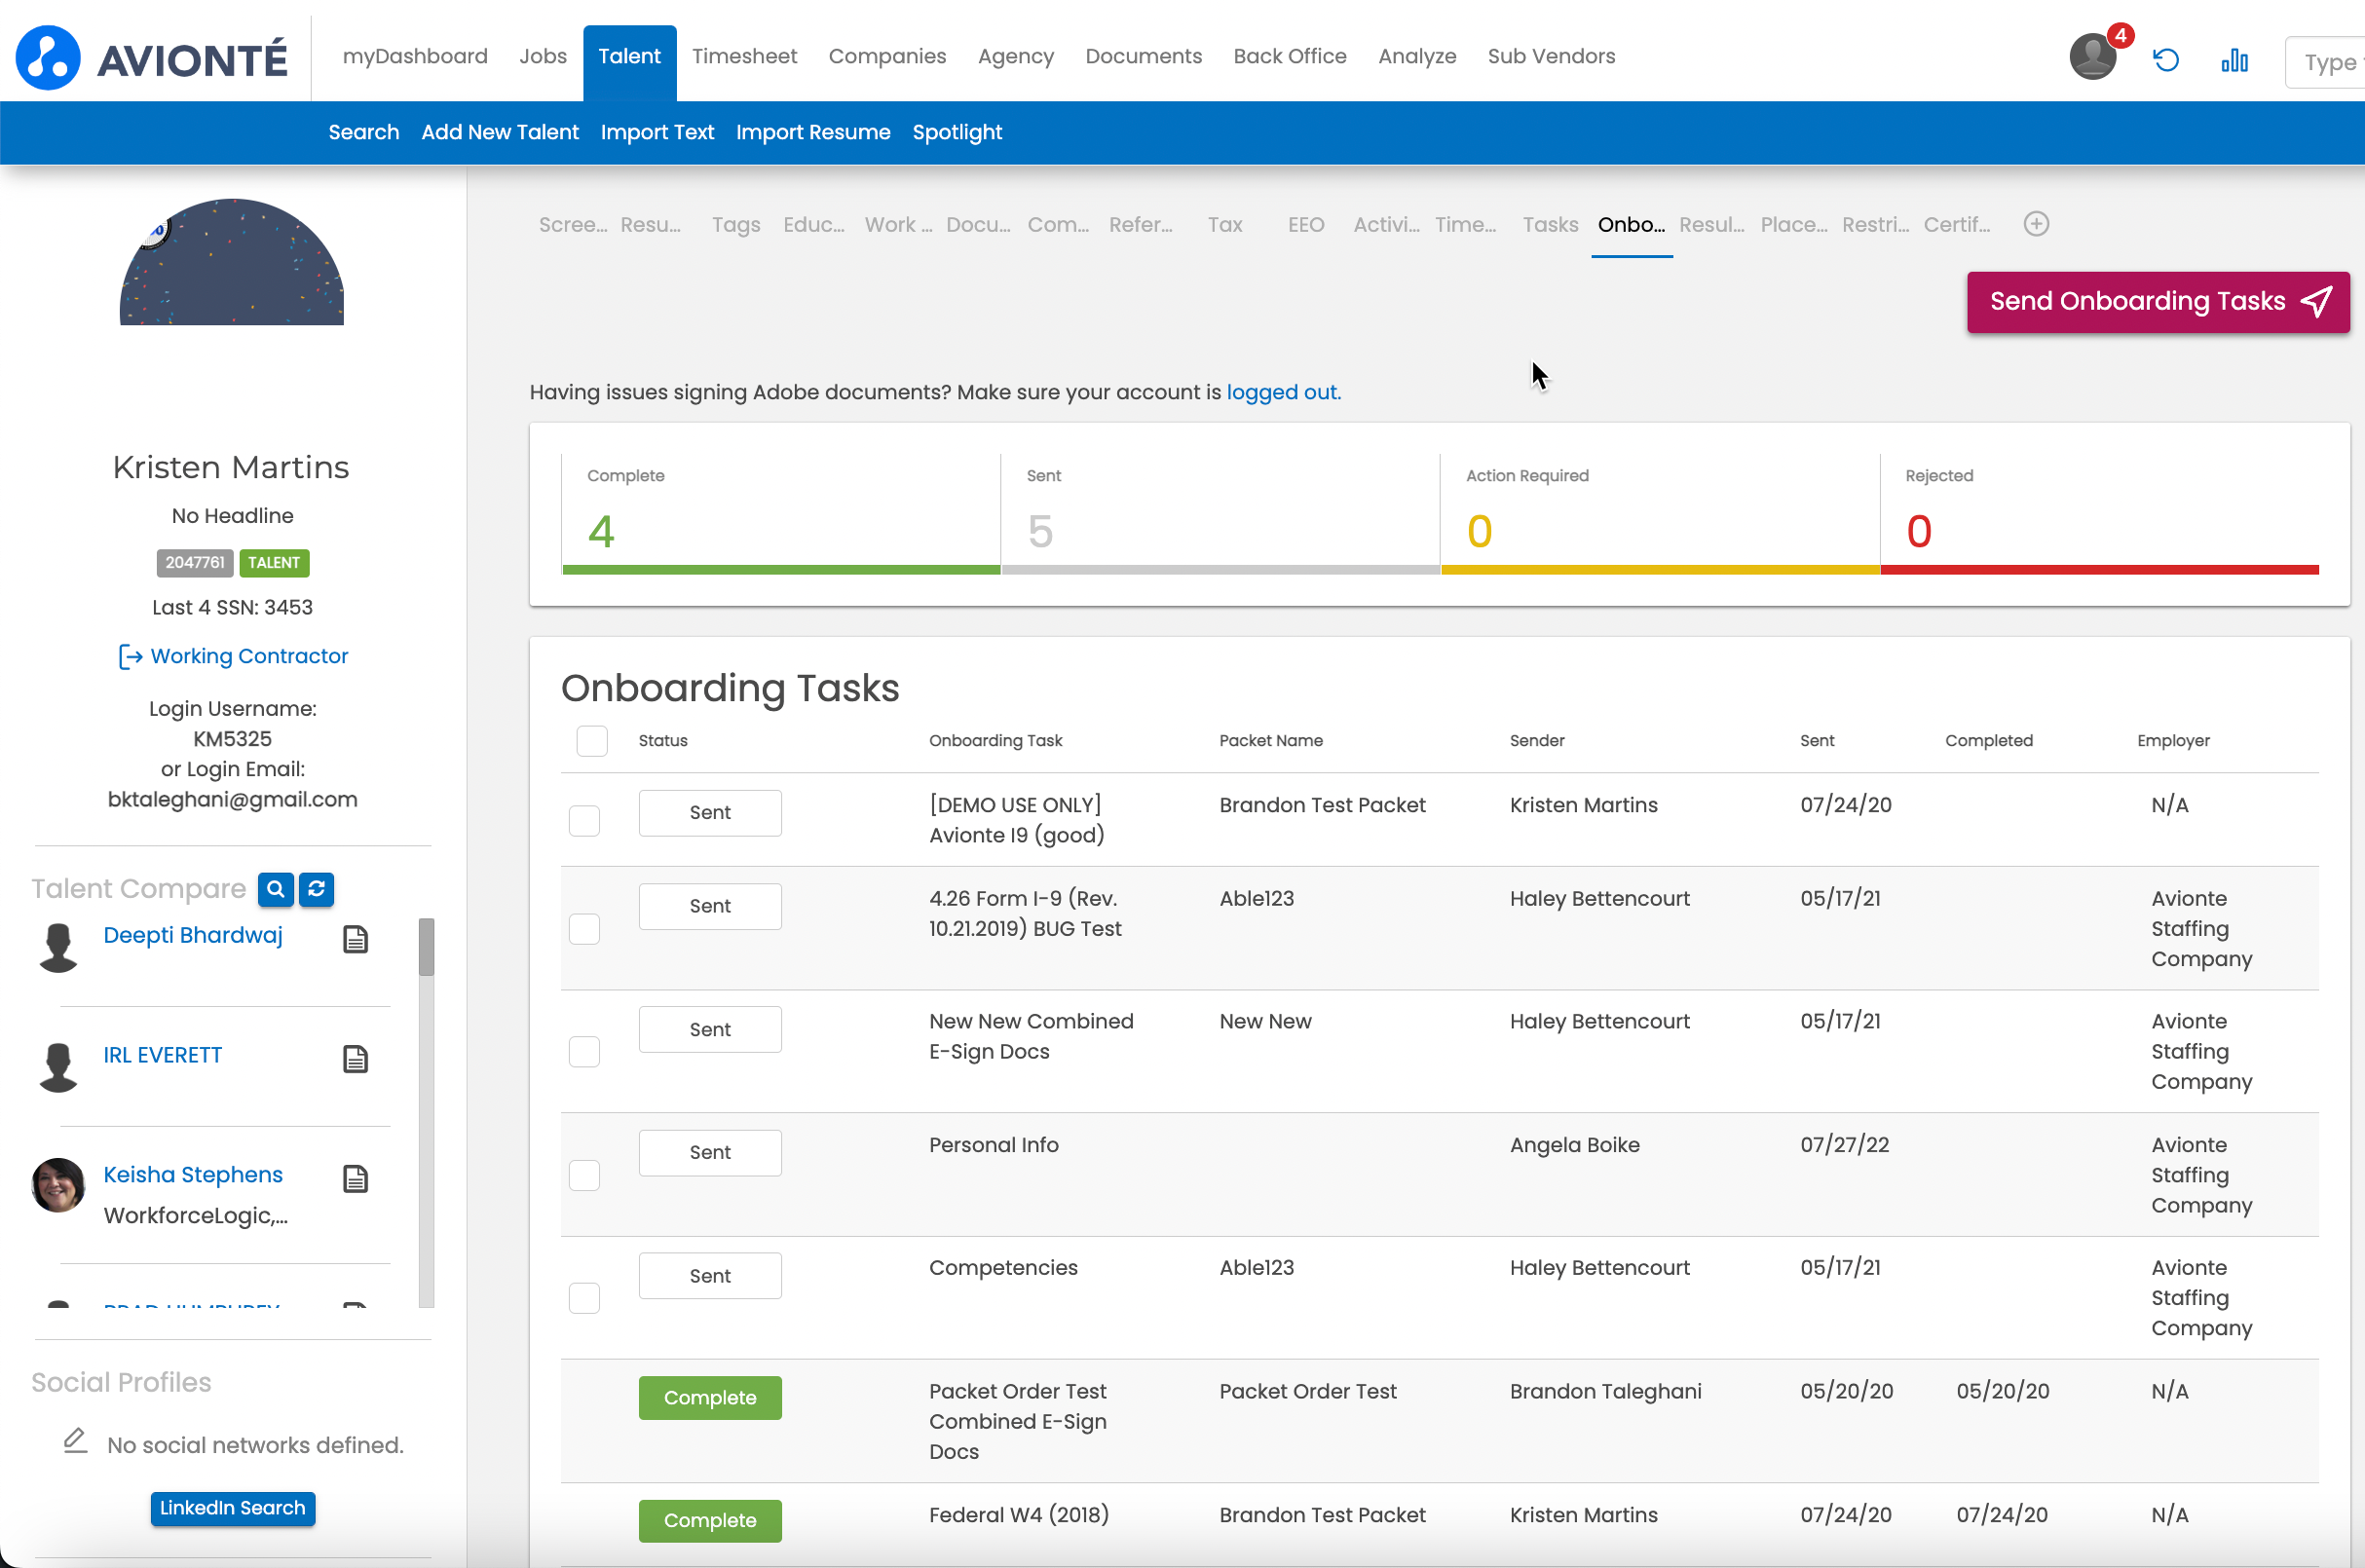Click the Sent date column header

pyautogui.click(x=1817, y=741)
